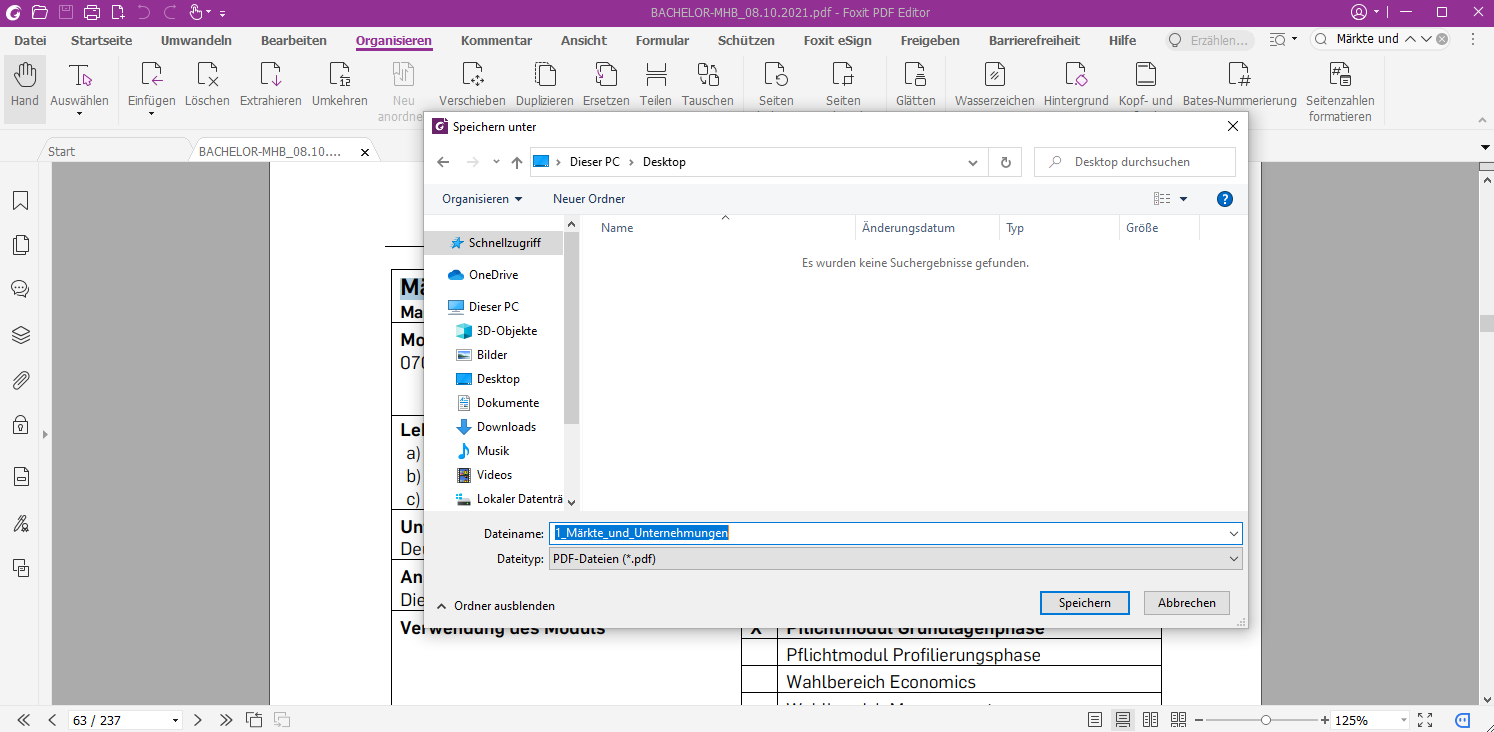Click the Hintergrund background icon
The image size is (1494, 732).
1076,76
